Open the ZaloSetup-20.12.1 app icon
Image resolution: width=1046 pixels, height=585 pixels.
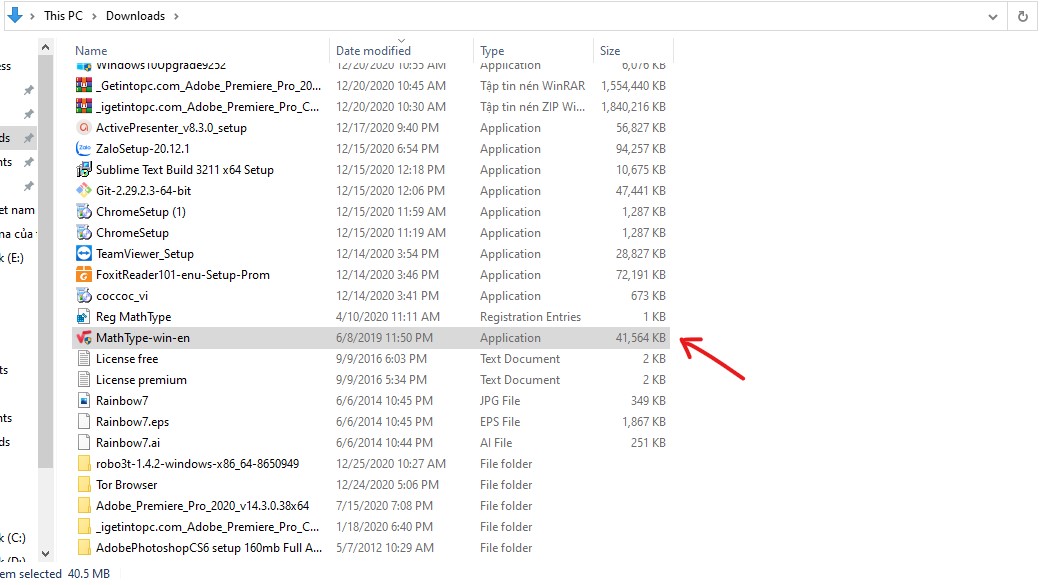pyautogui.click(x=83, y=148)
